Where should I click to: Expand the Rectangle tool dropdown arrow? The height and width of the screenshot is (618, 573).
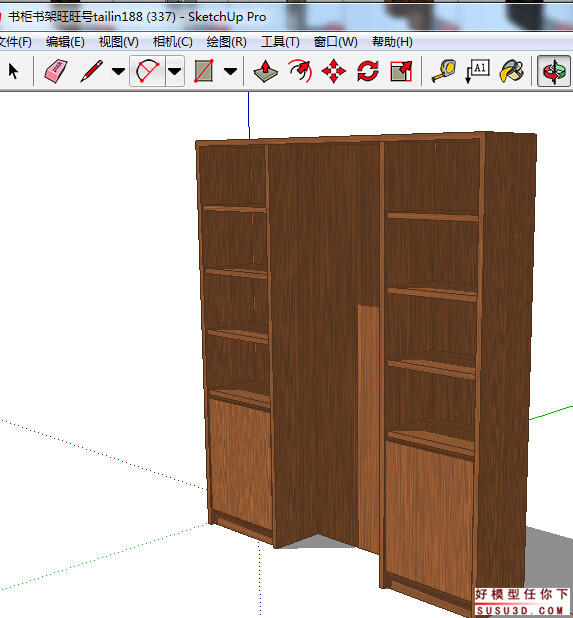pyautogui.click(x=231, y=71)
